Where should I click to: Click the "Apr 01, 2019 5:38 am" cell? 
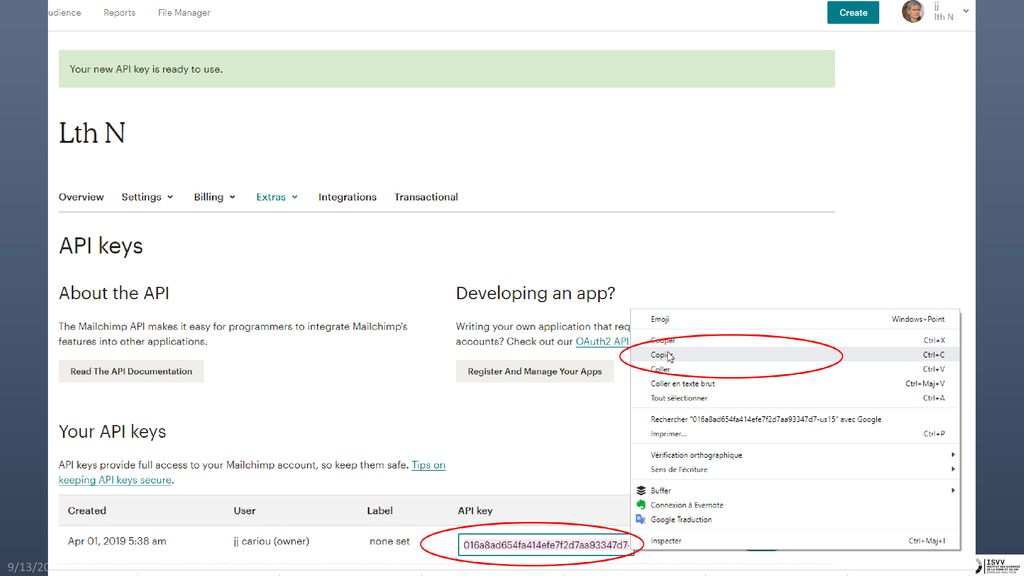point(117,541)
